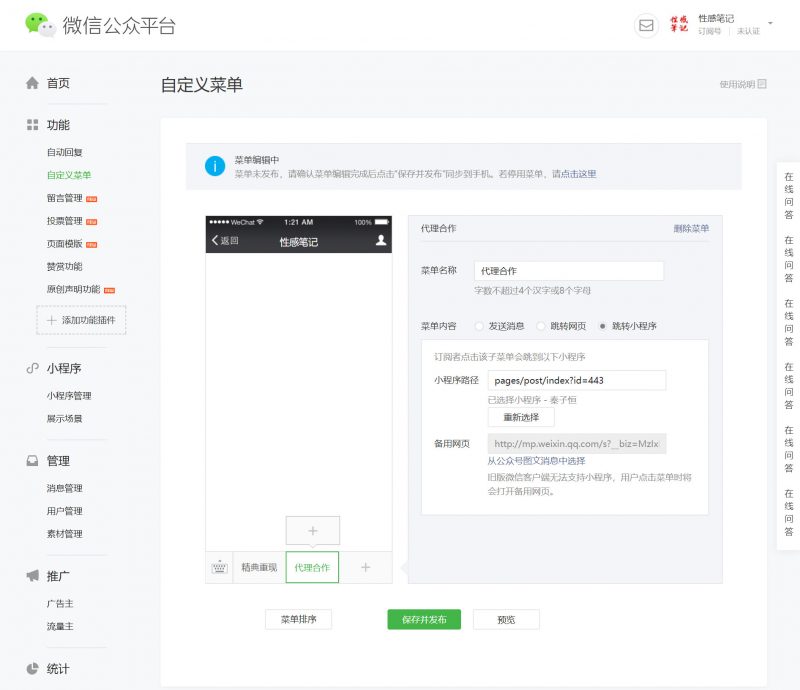Screen dimensions: 800x690
Task: Click 从公众号图文消息中选择 link
Action: pos(536,461)
